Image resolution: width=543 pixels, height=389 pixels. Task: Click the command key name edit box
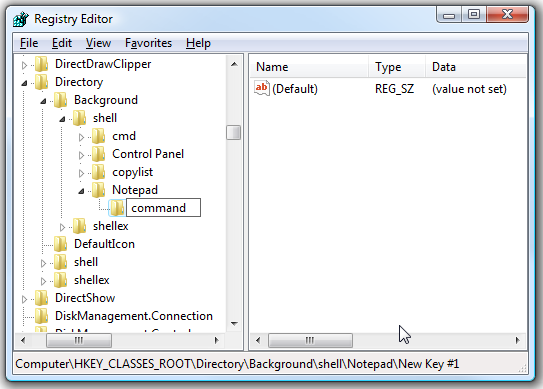[163, 208]
